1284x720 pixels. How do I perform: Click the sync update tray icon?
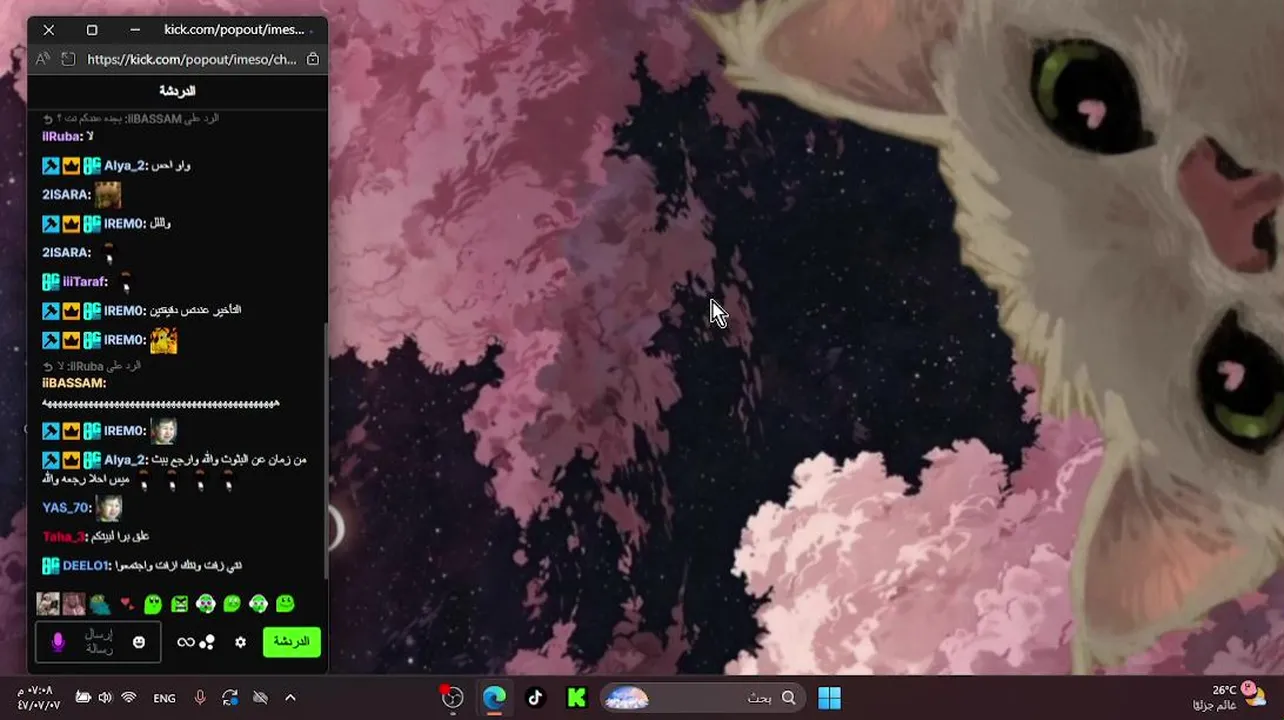click(x=230, y=698)
